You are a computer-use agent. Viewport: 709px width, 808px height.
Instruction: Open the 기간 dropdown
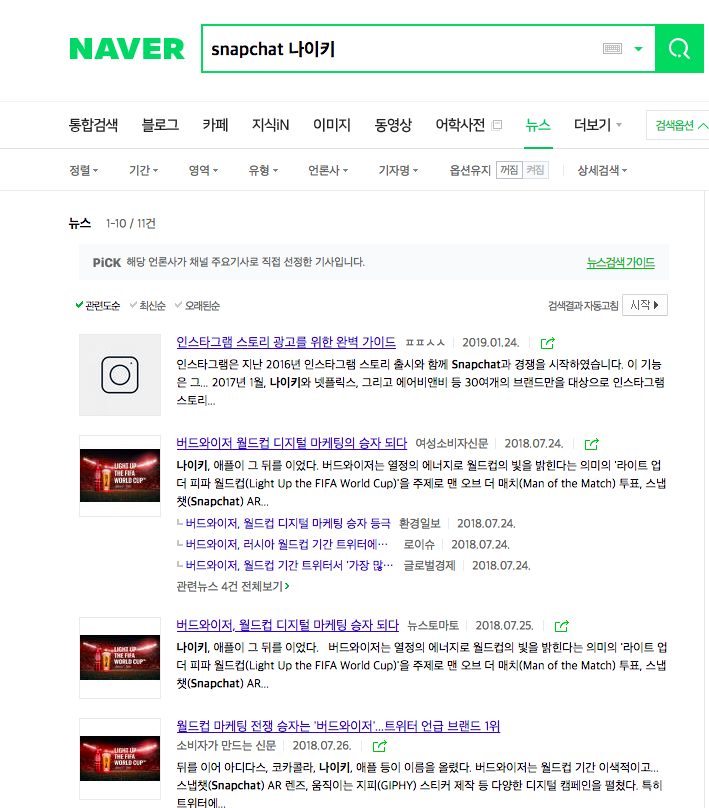coord(143,170)
